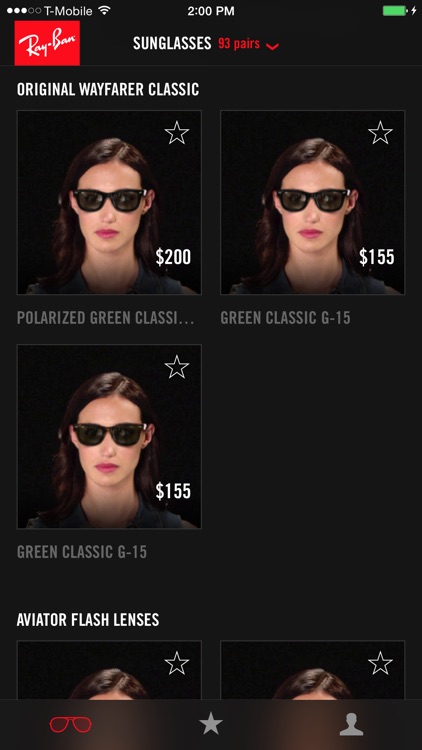Open top-right $155 Wayfarer model photo
This screenshot has height=750, width=422.
click(x=312, y=202)
